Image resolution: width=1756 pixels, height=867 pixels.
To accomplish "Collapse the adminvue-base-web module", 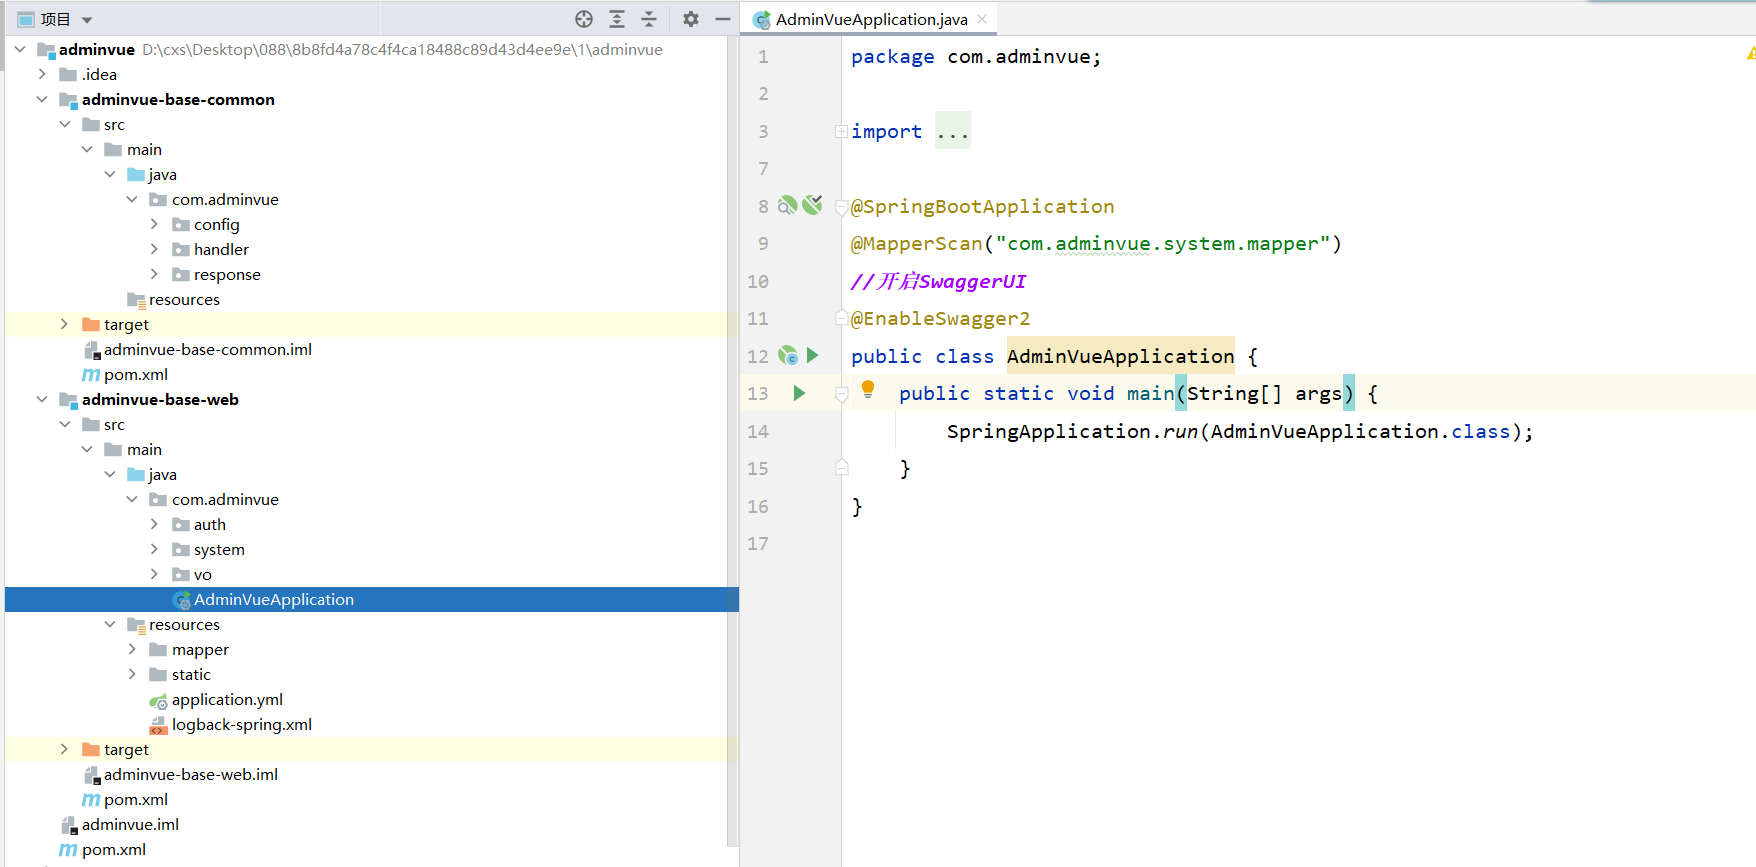I will tap(42, 399).
